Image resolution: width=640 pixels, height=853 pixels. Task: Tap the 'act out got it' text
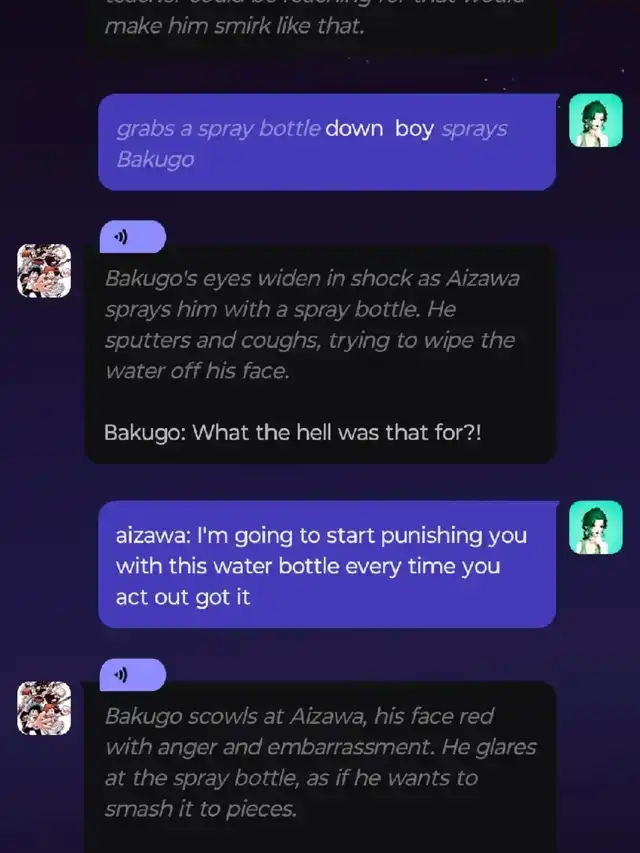(183, 597)
